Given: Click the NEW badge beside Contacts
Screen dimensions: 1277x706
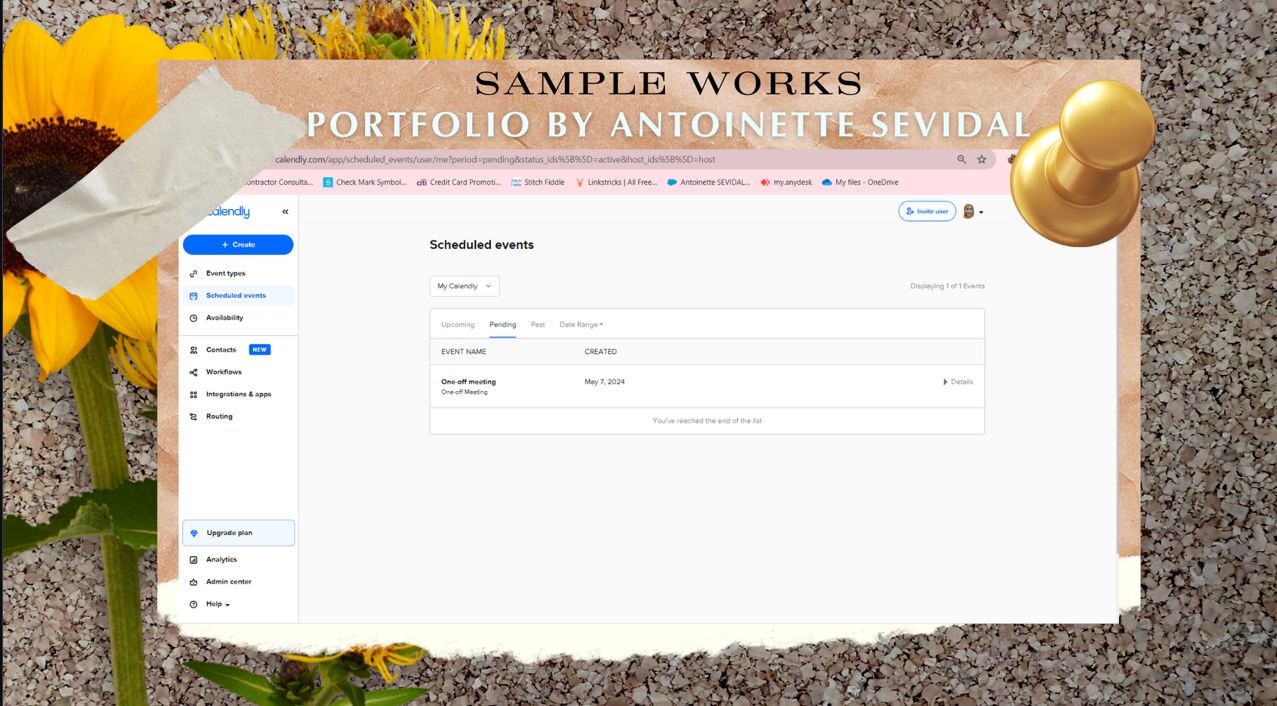Looking at the screenshot, I should pos(260,350).
